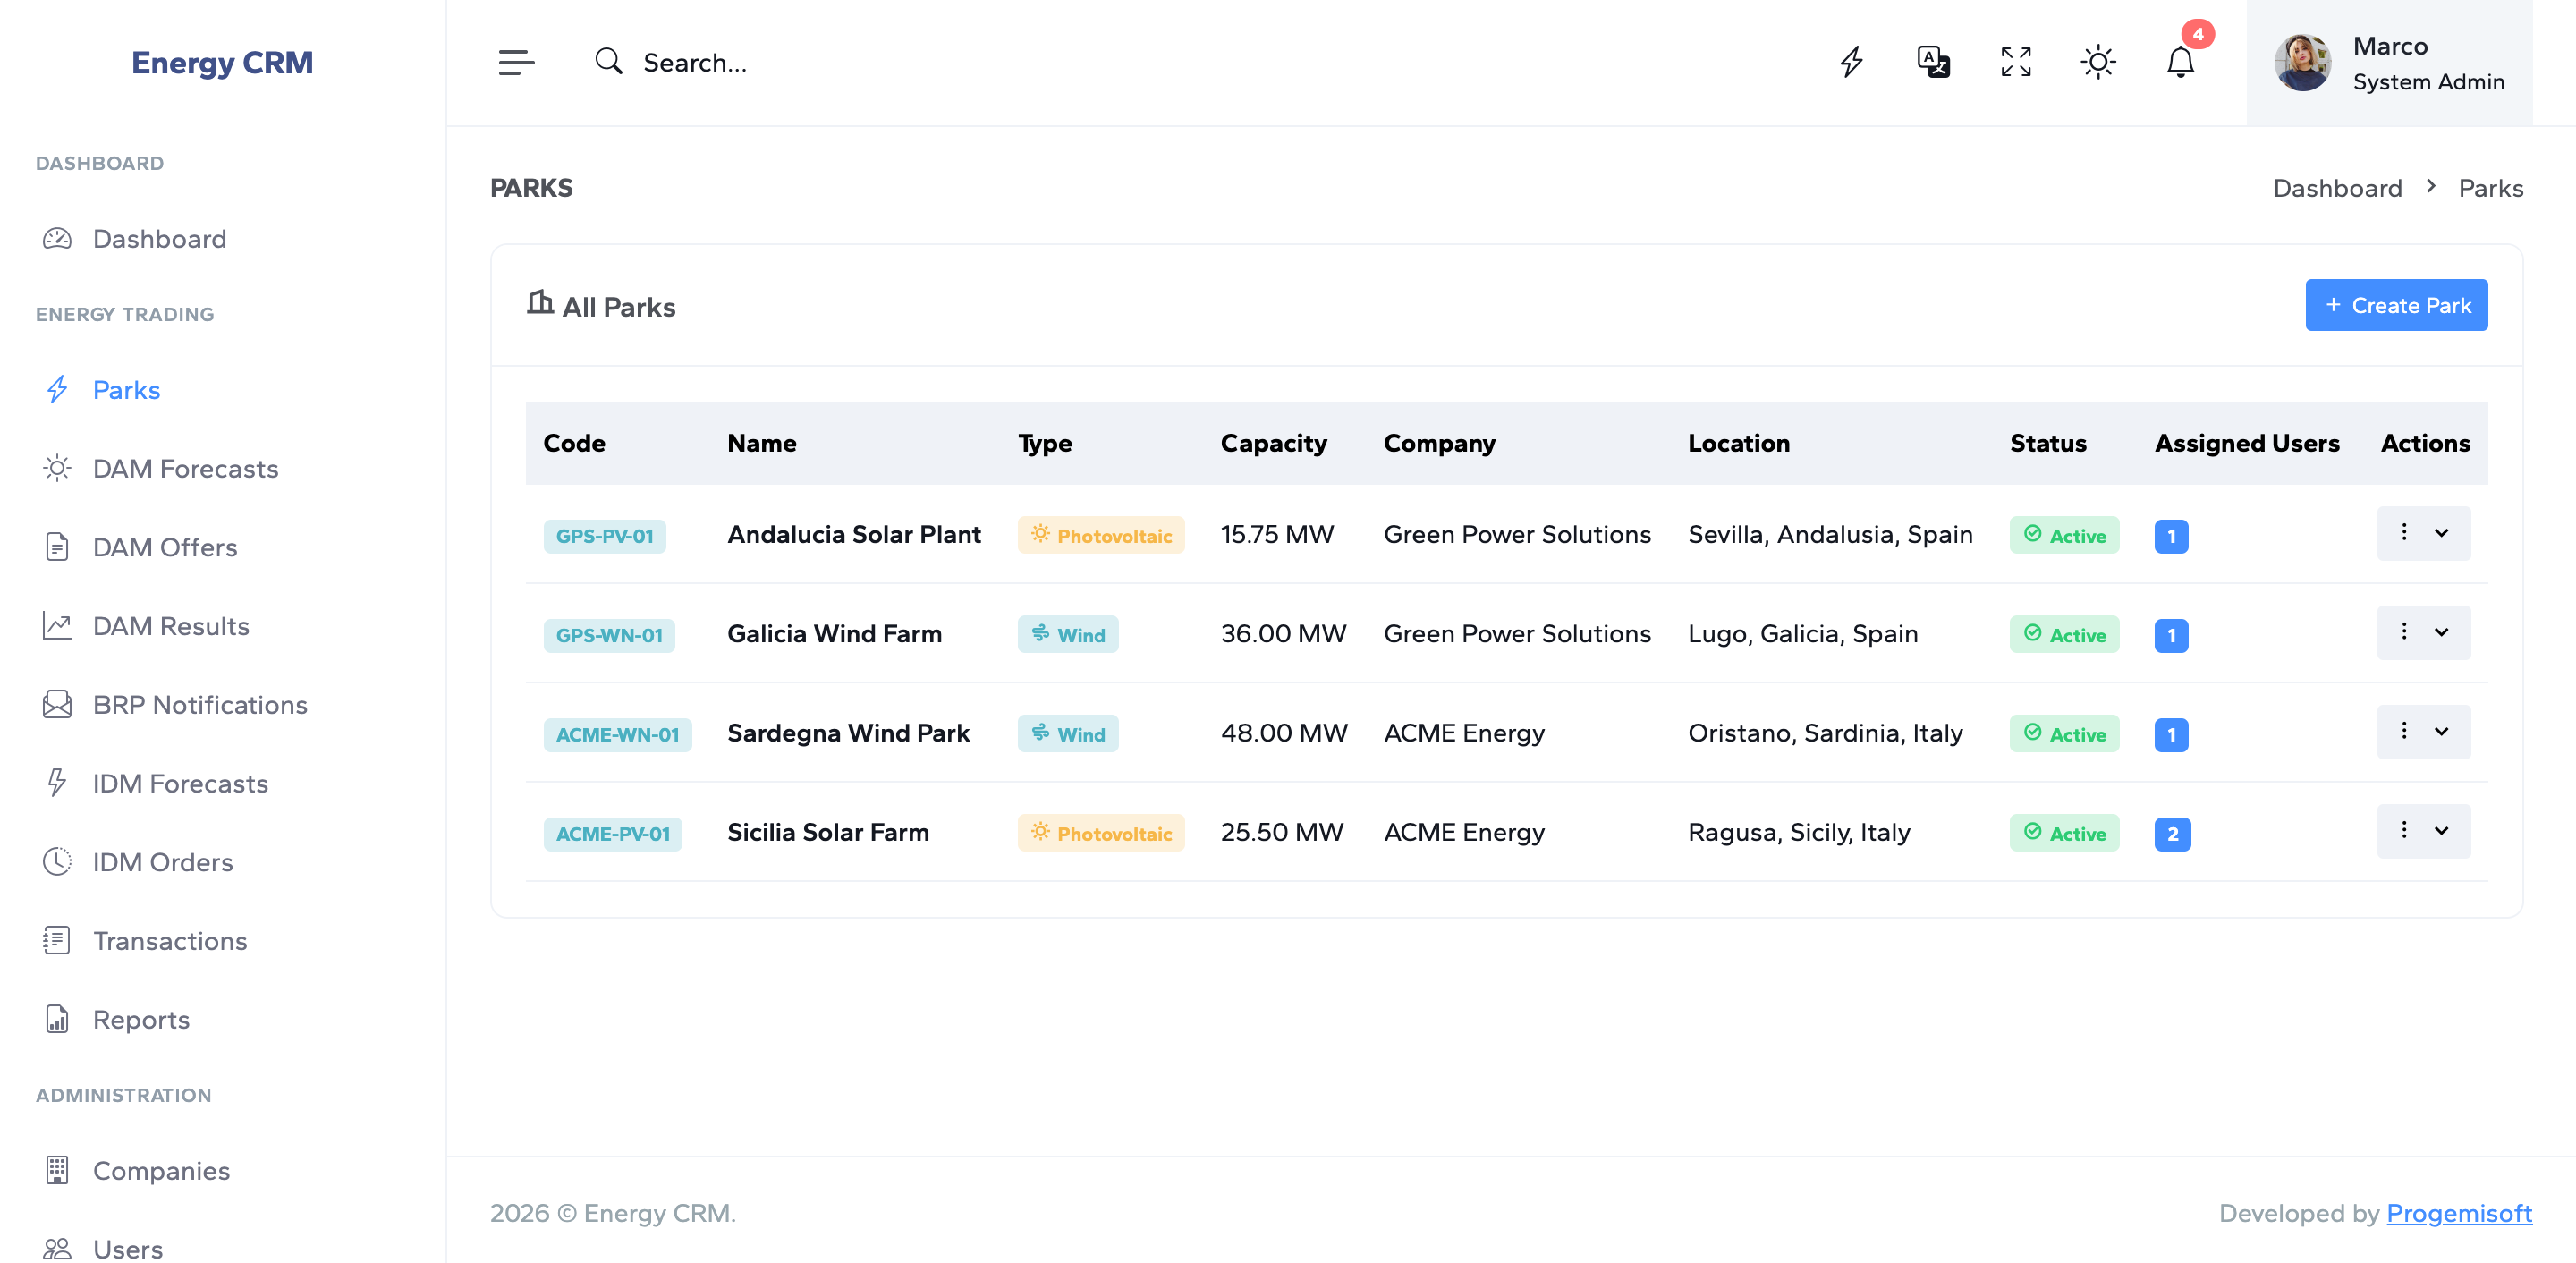This screenshot has height=1263, width=2576.
Task: Click the BRP Notifications envelope icon
Action: pos(57,705)
